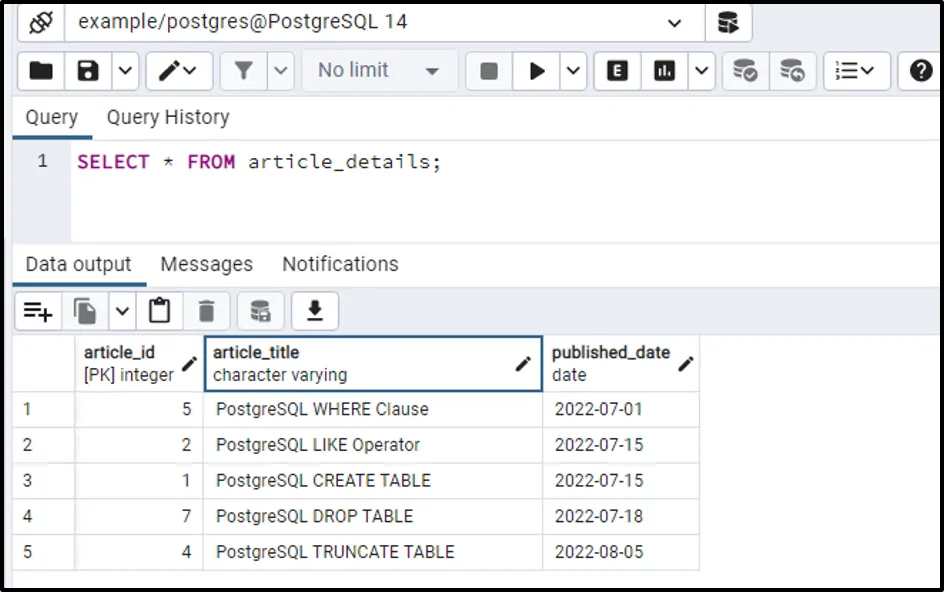This screenshot has width=944, height=592.
Task: Click the Paste clipboard icon in Data output
Action: [159, 312]
